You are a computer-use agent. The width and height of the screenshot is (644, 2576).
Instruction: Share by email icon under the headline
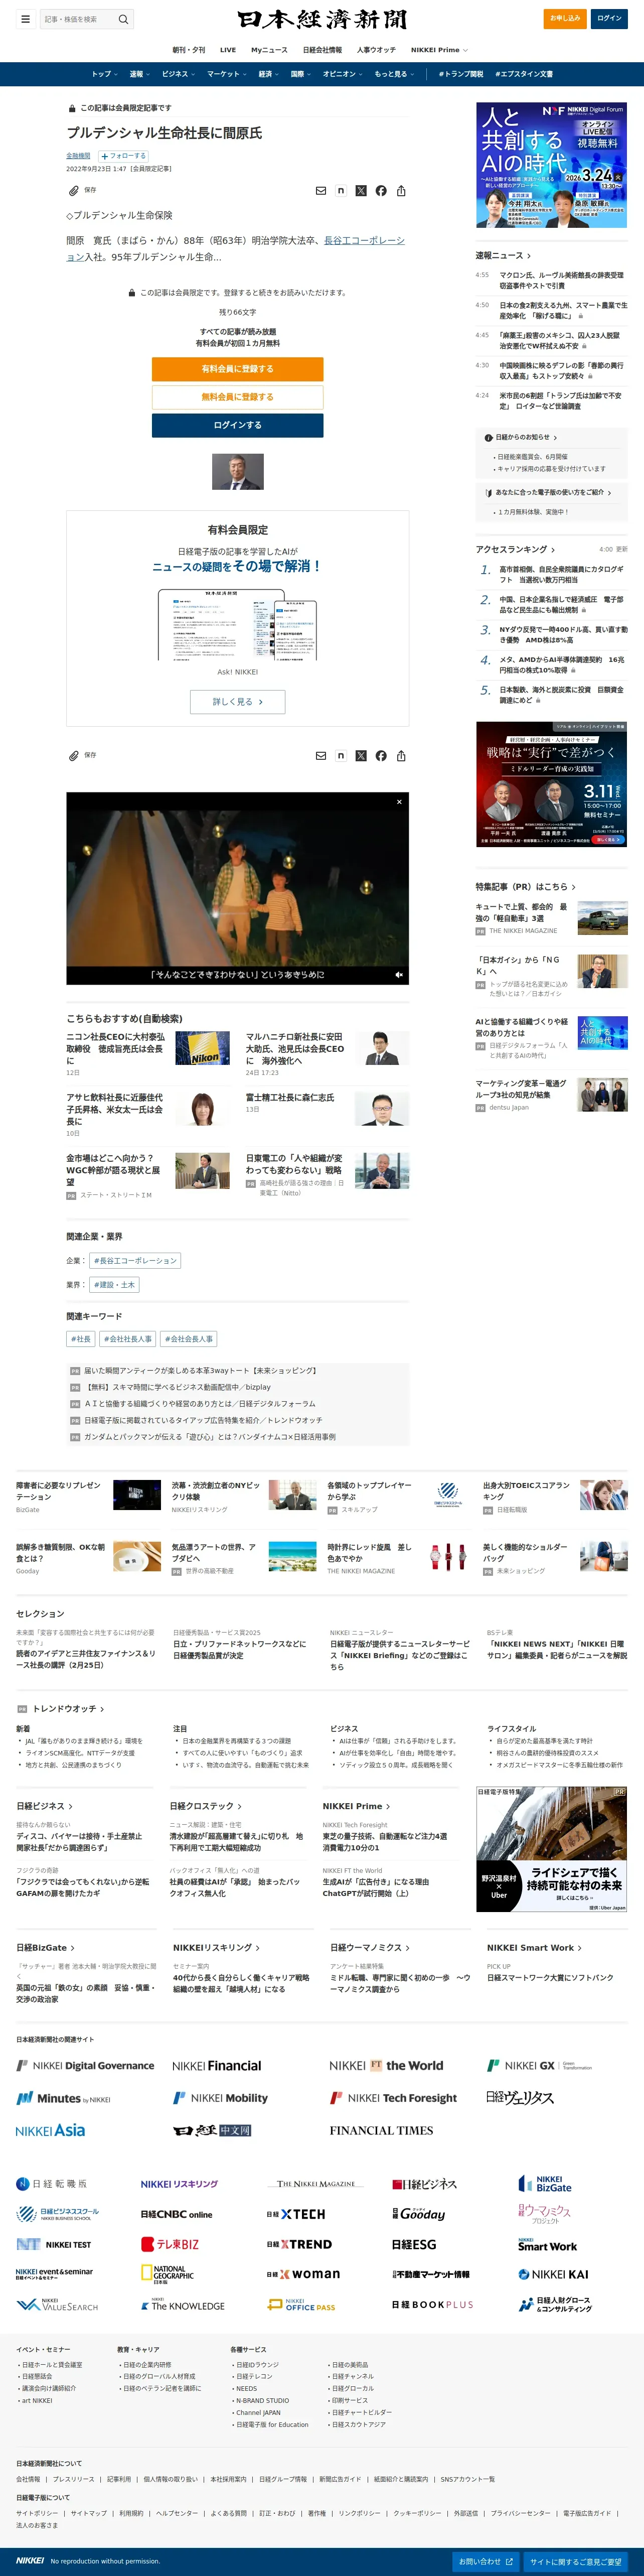pos(321,190)
